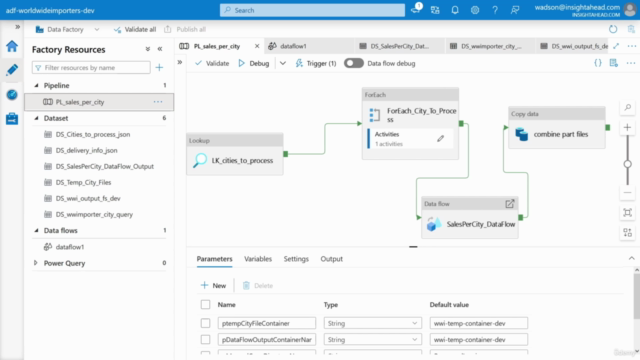Add a New parameter
This screenshot has height=360, width=640.
(213, 285)
